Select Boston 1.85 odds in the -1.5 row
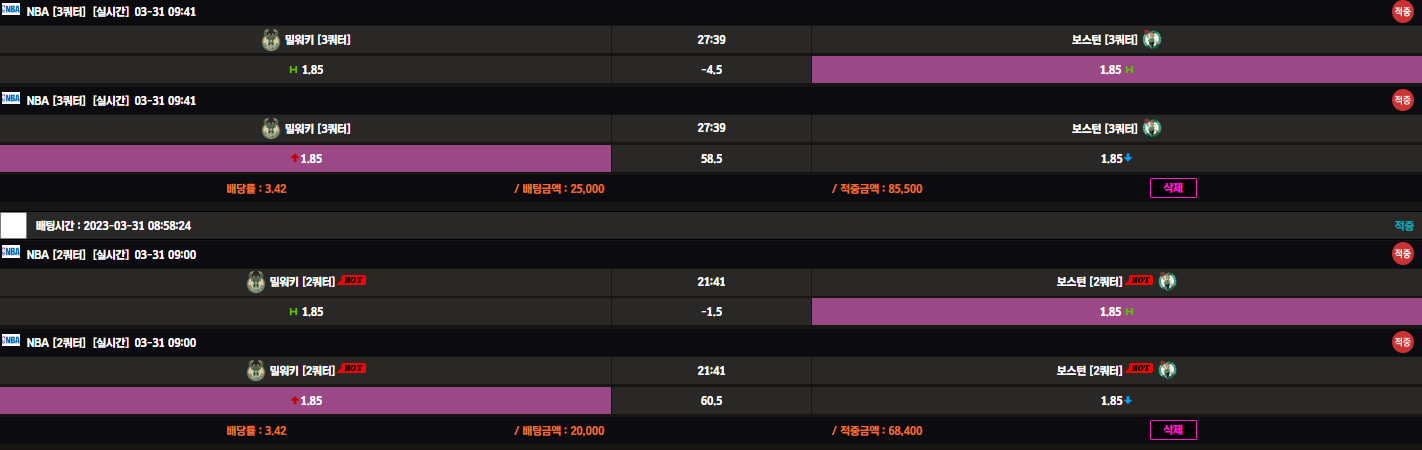This screenshot has width=1422, height=450. [x=1116, y=311]
